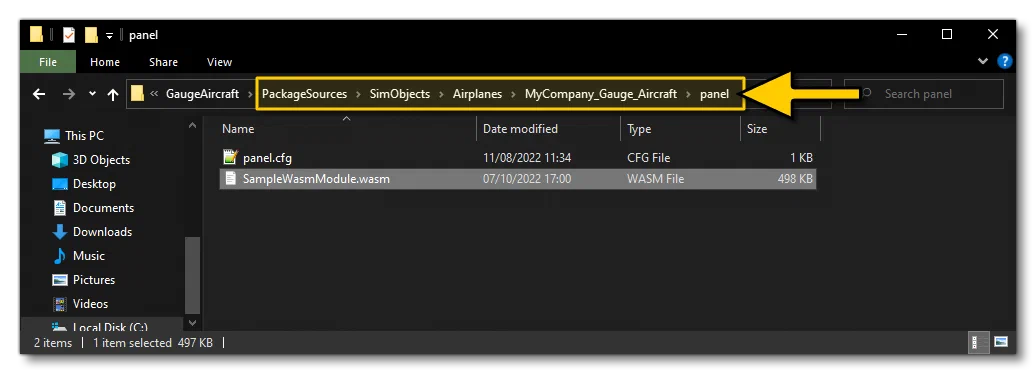The width and height of the screenshot is (1036, 374).
Task: Click the folder icon in address bar
Action: (x=137, y=94)
